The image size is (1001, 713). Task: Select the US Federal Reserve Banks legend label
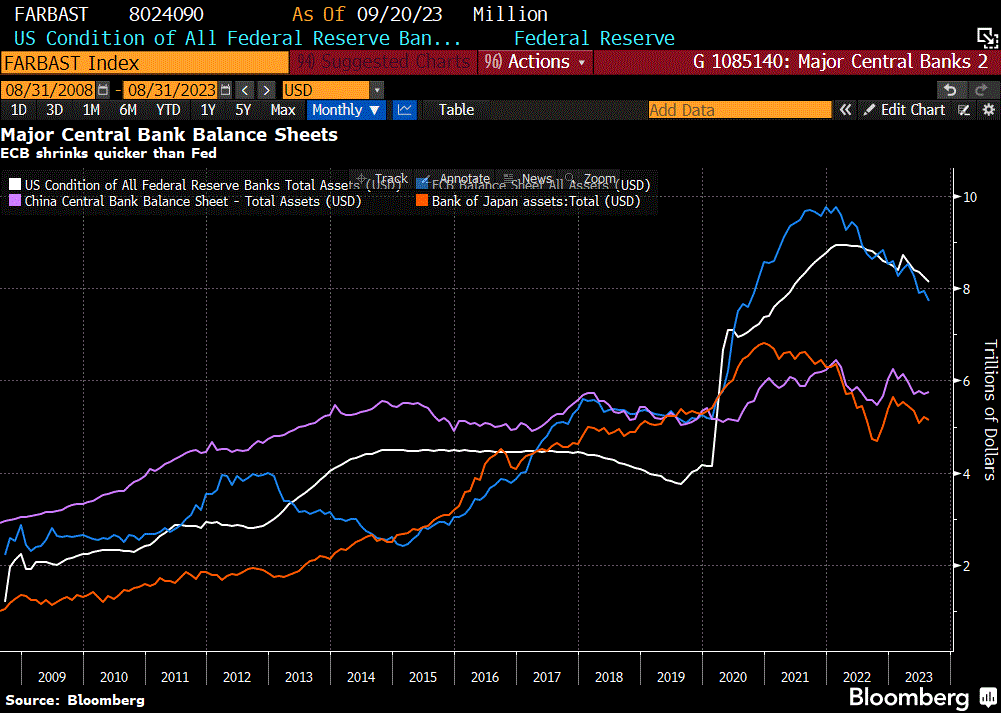pos(214,185)
